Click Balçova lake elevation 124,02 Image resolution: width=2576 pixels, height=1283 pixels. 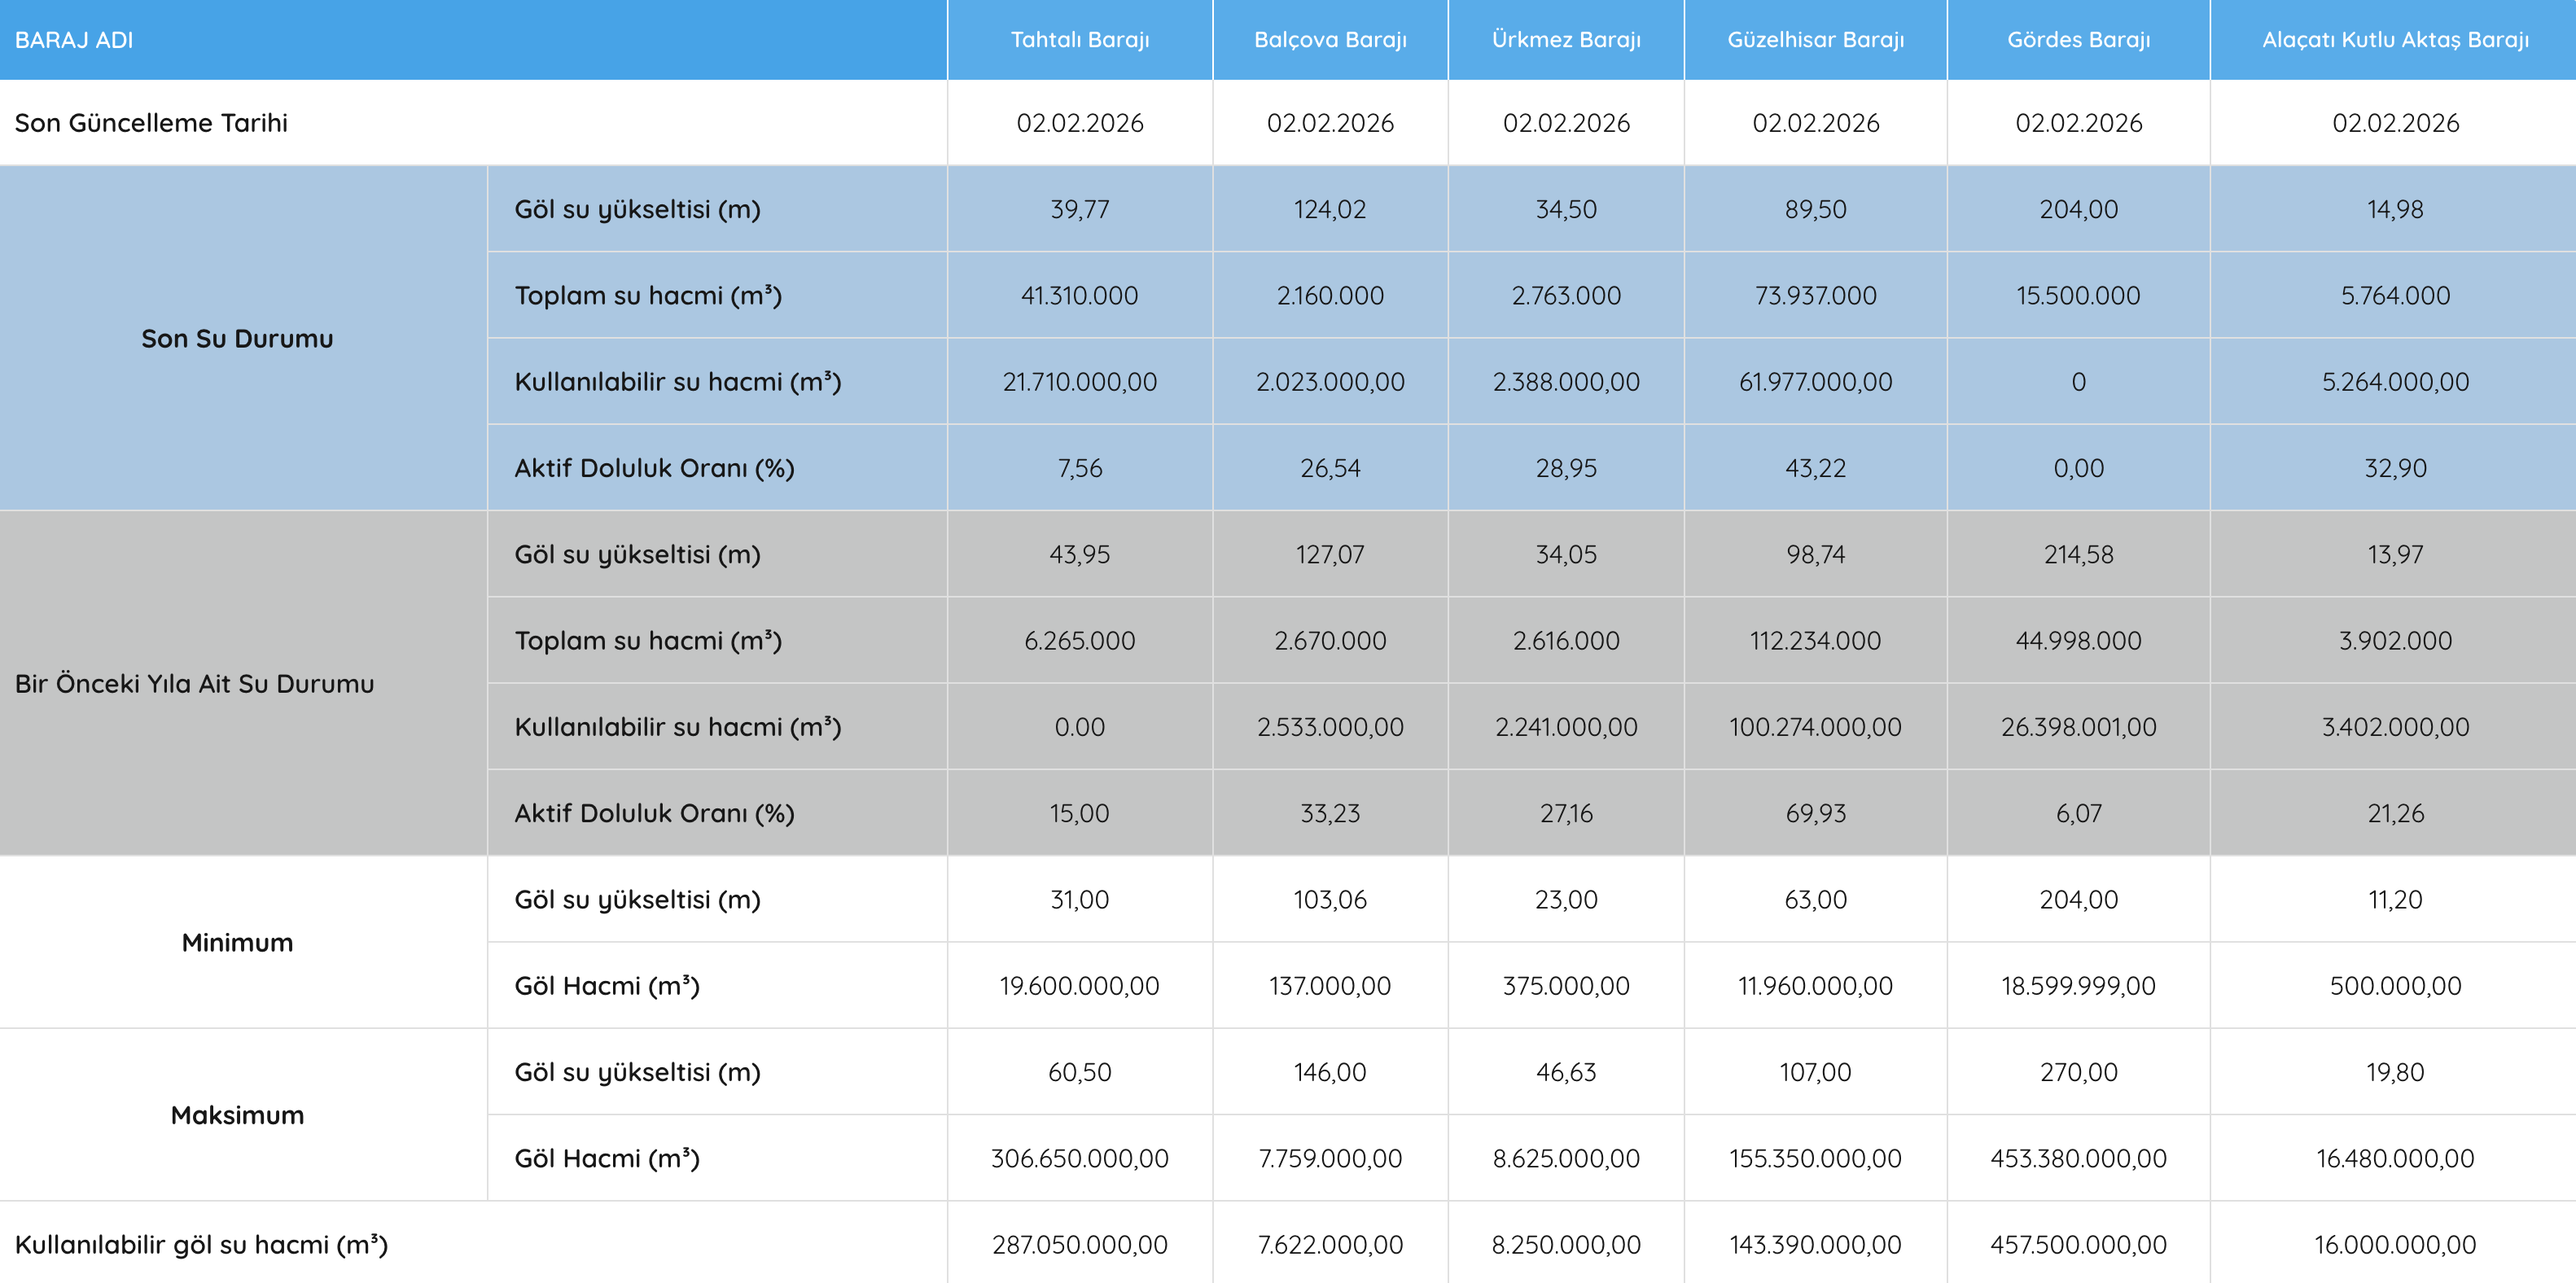pyautogui.click(x=1329, y=210)
